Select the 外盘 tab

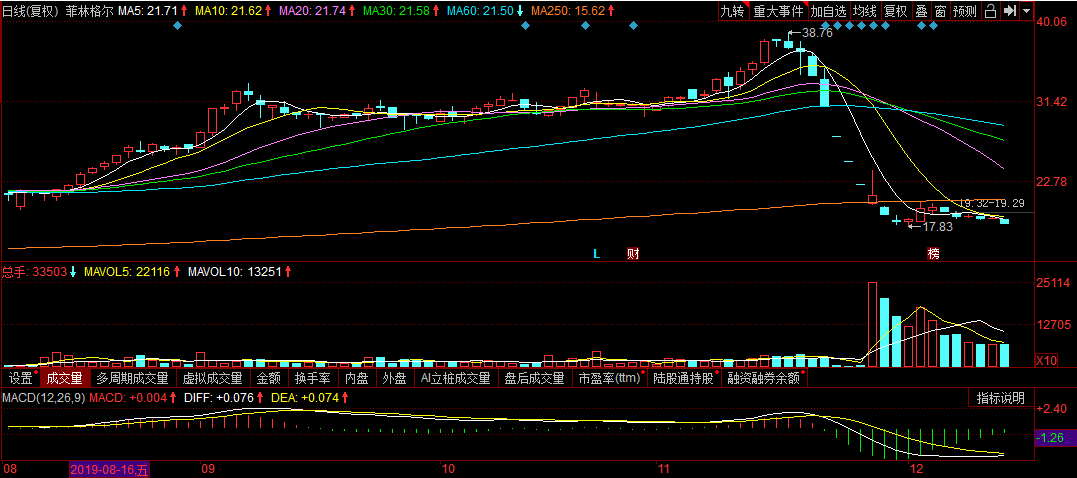(394, 378)
